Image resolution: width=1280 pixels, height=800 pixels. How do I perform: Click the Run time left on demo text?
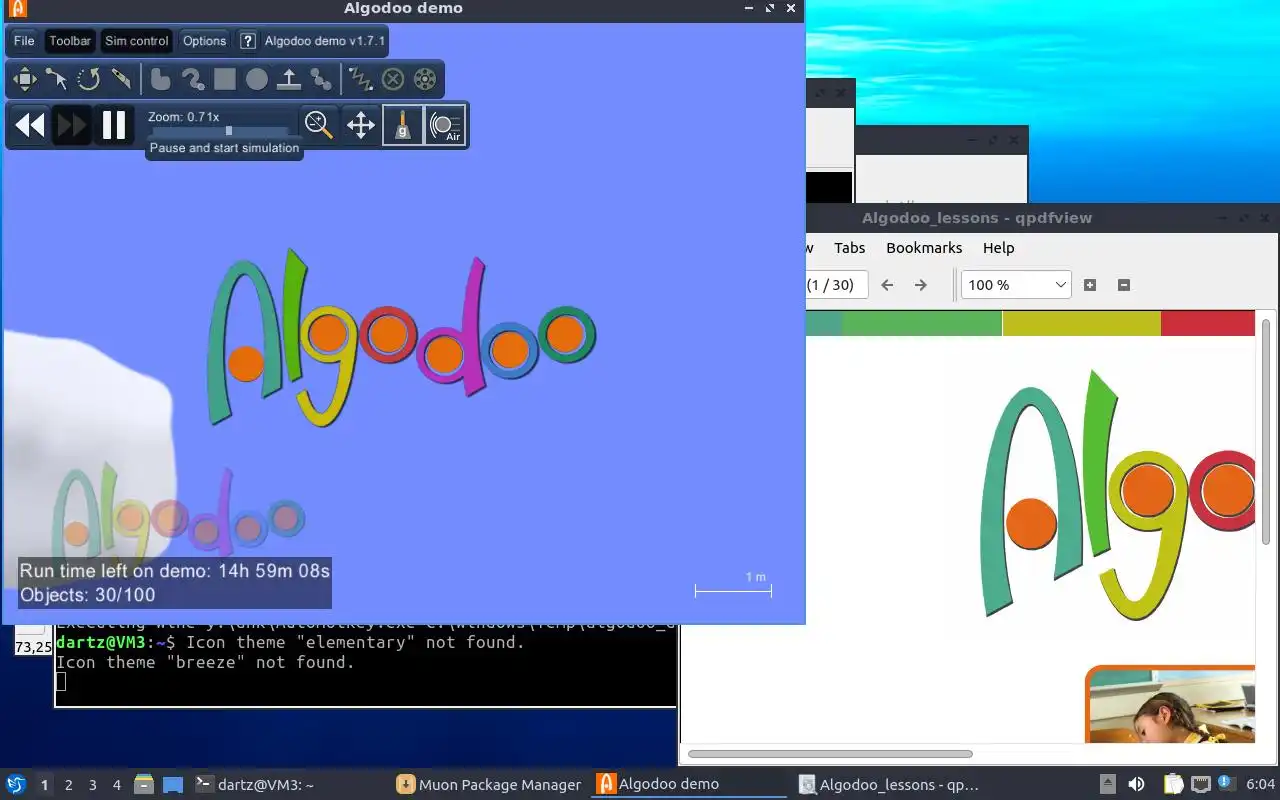[x=175, y=571]
